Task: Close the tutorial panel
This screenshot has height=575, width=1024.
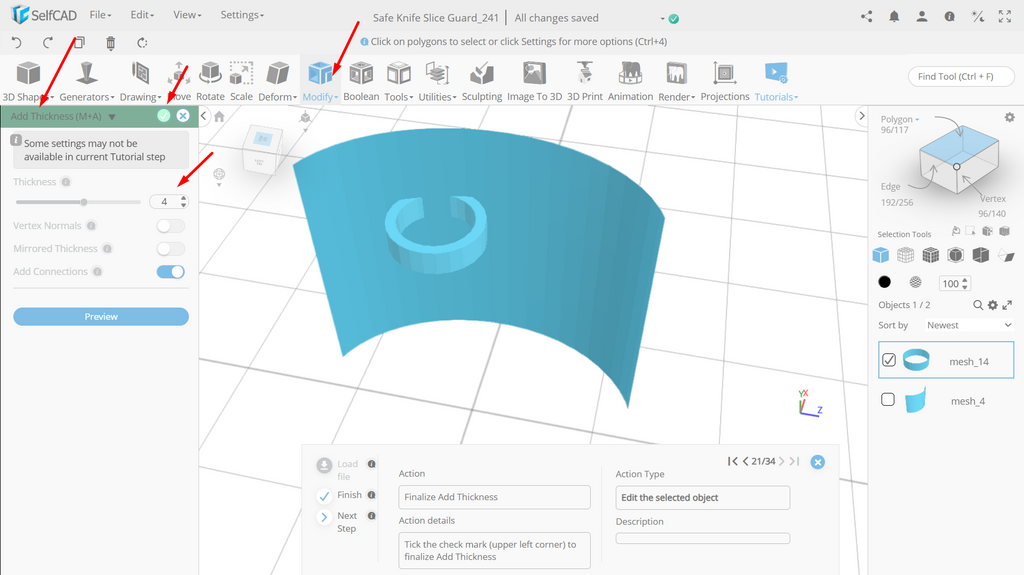Action: (x=818, y=462)
